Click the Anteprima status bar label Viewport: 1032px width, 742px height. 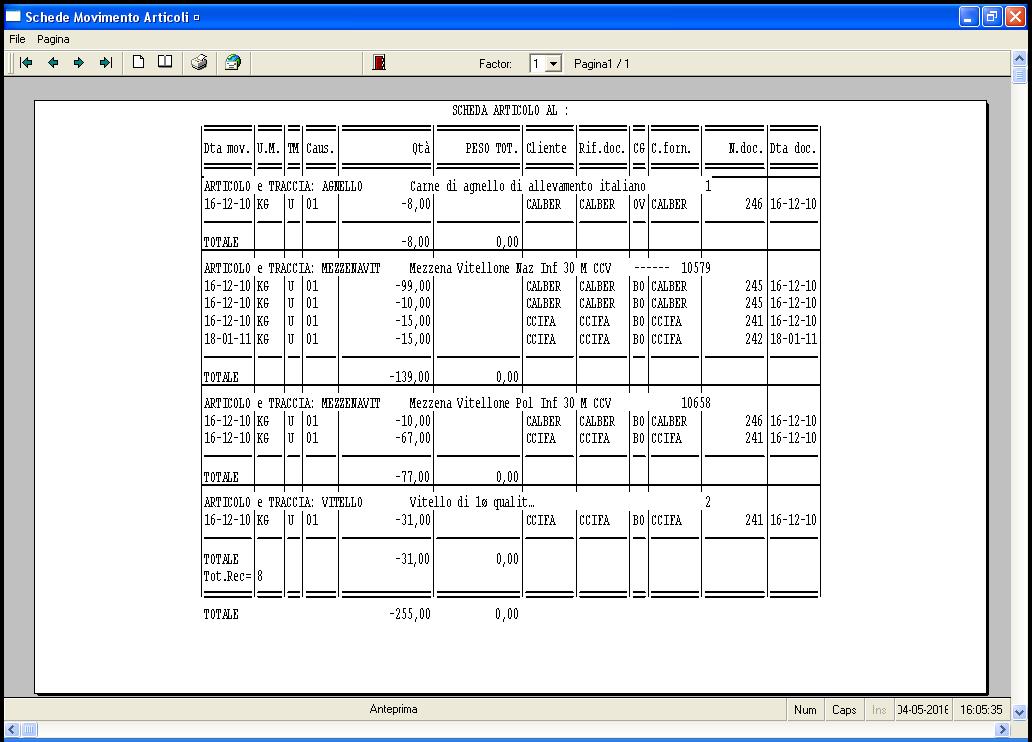[x=394, y=709]
